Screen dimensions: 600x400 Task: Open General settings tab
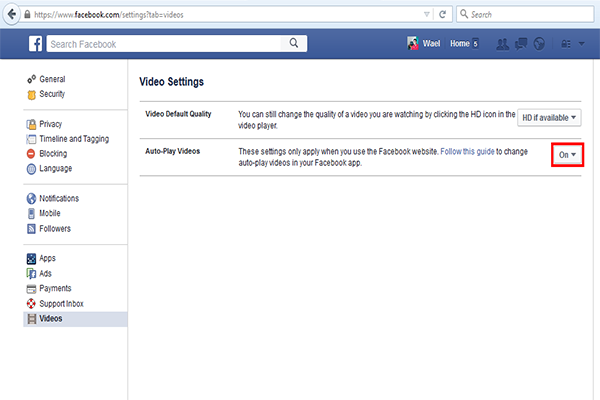52,79
